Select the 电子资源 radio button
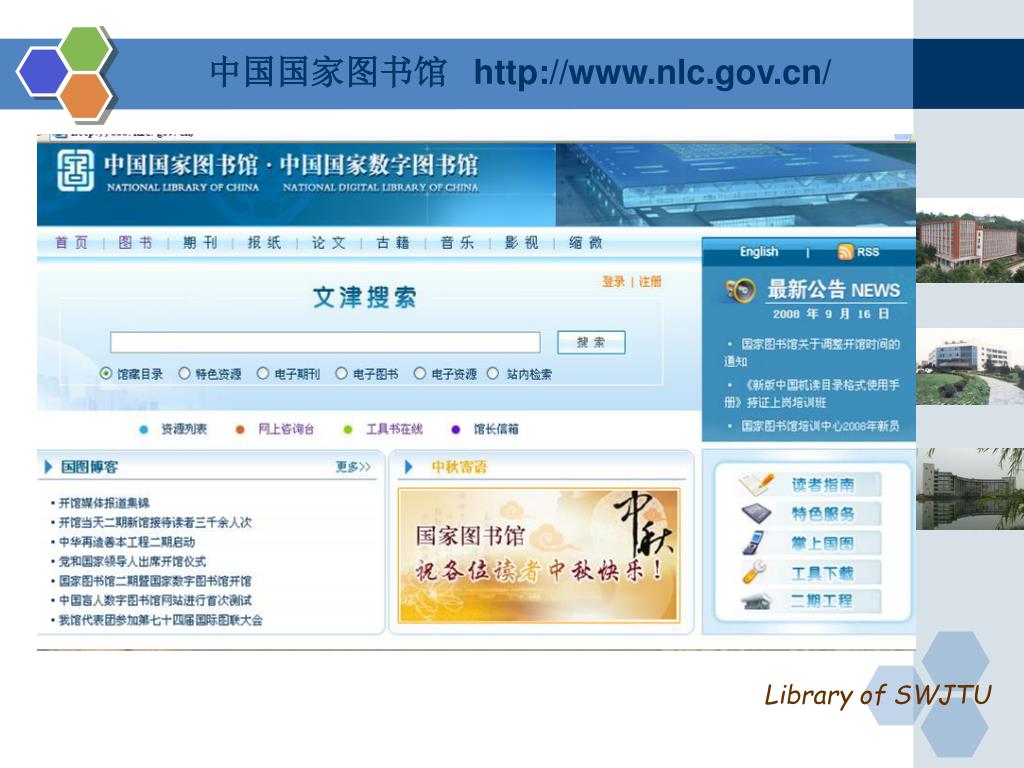Screen dimensions: 1024x768 [419, 374]
